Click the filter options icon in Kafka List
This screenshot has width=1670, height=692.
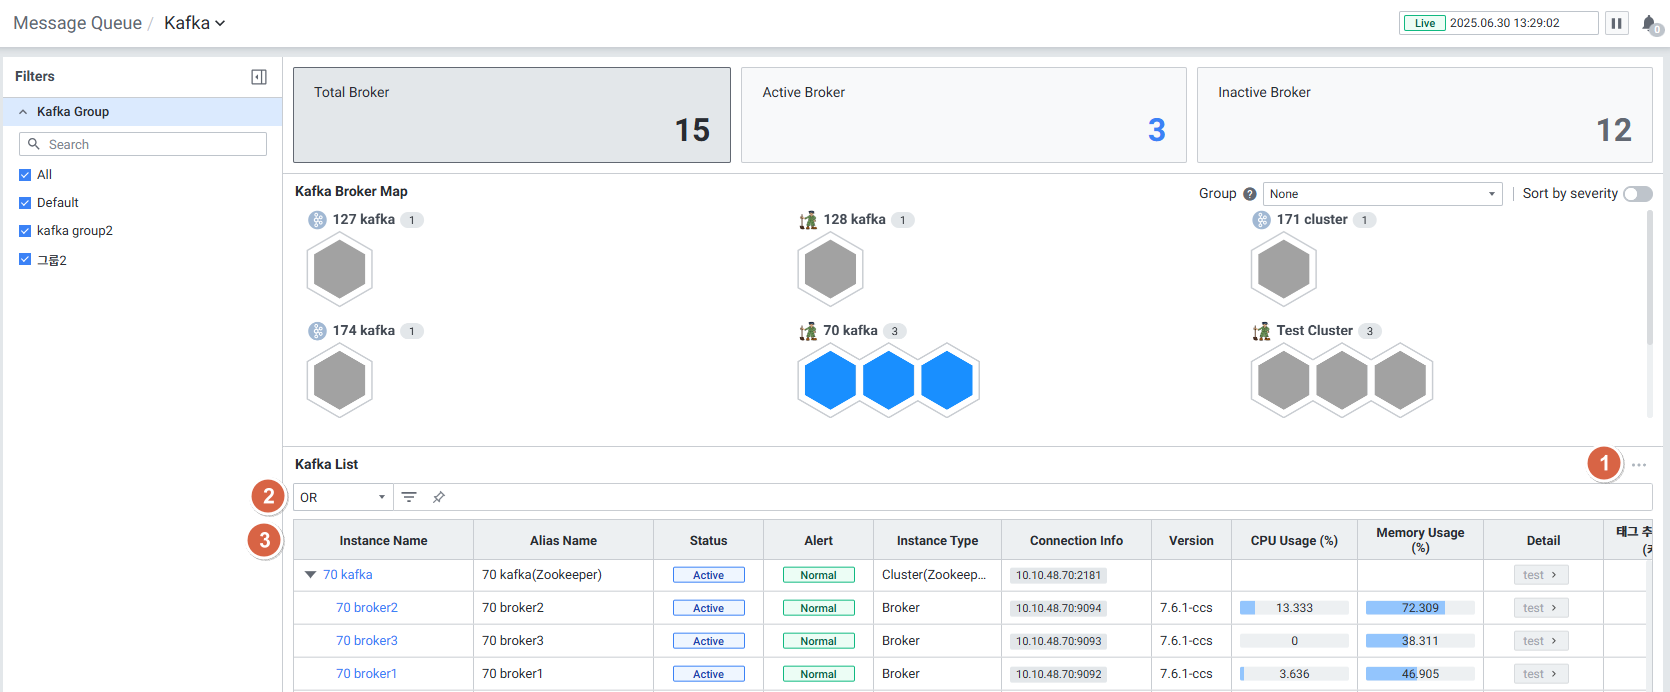coord(409,497)
